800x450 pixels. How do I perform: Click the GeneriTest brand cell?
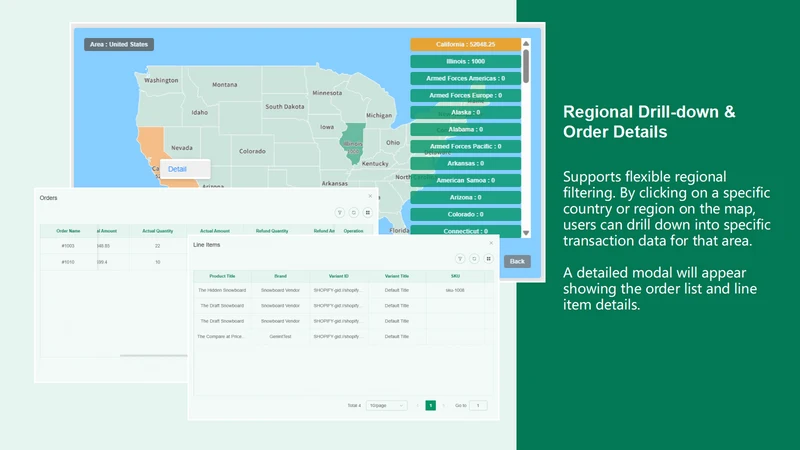pyautogui.click(x=280, y=337)
